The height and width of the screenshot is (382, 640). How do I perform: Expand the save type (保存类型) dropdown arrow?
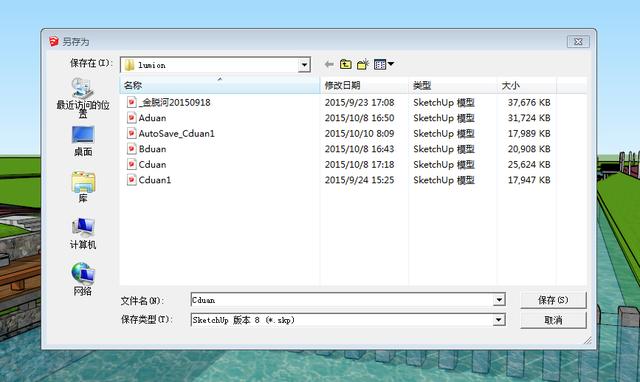[x=499, y=320]
